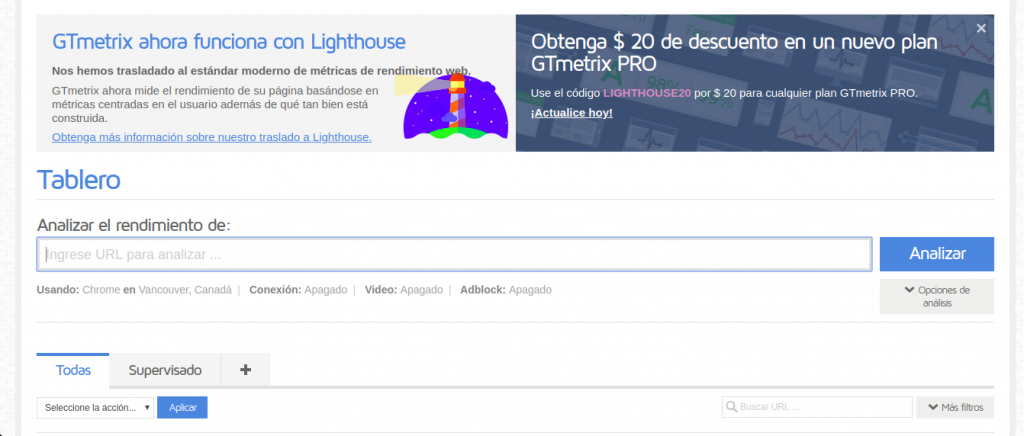Click the Conexión: Apagado setting
1024x436 pixels.
[x=298, y=290]
